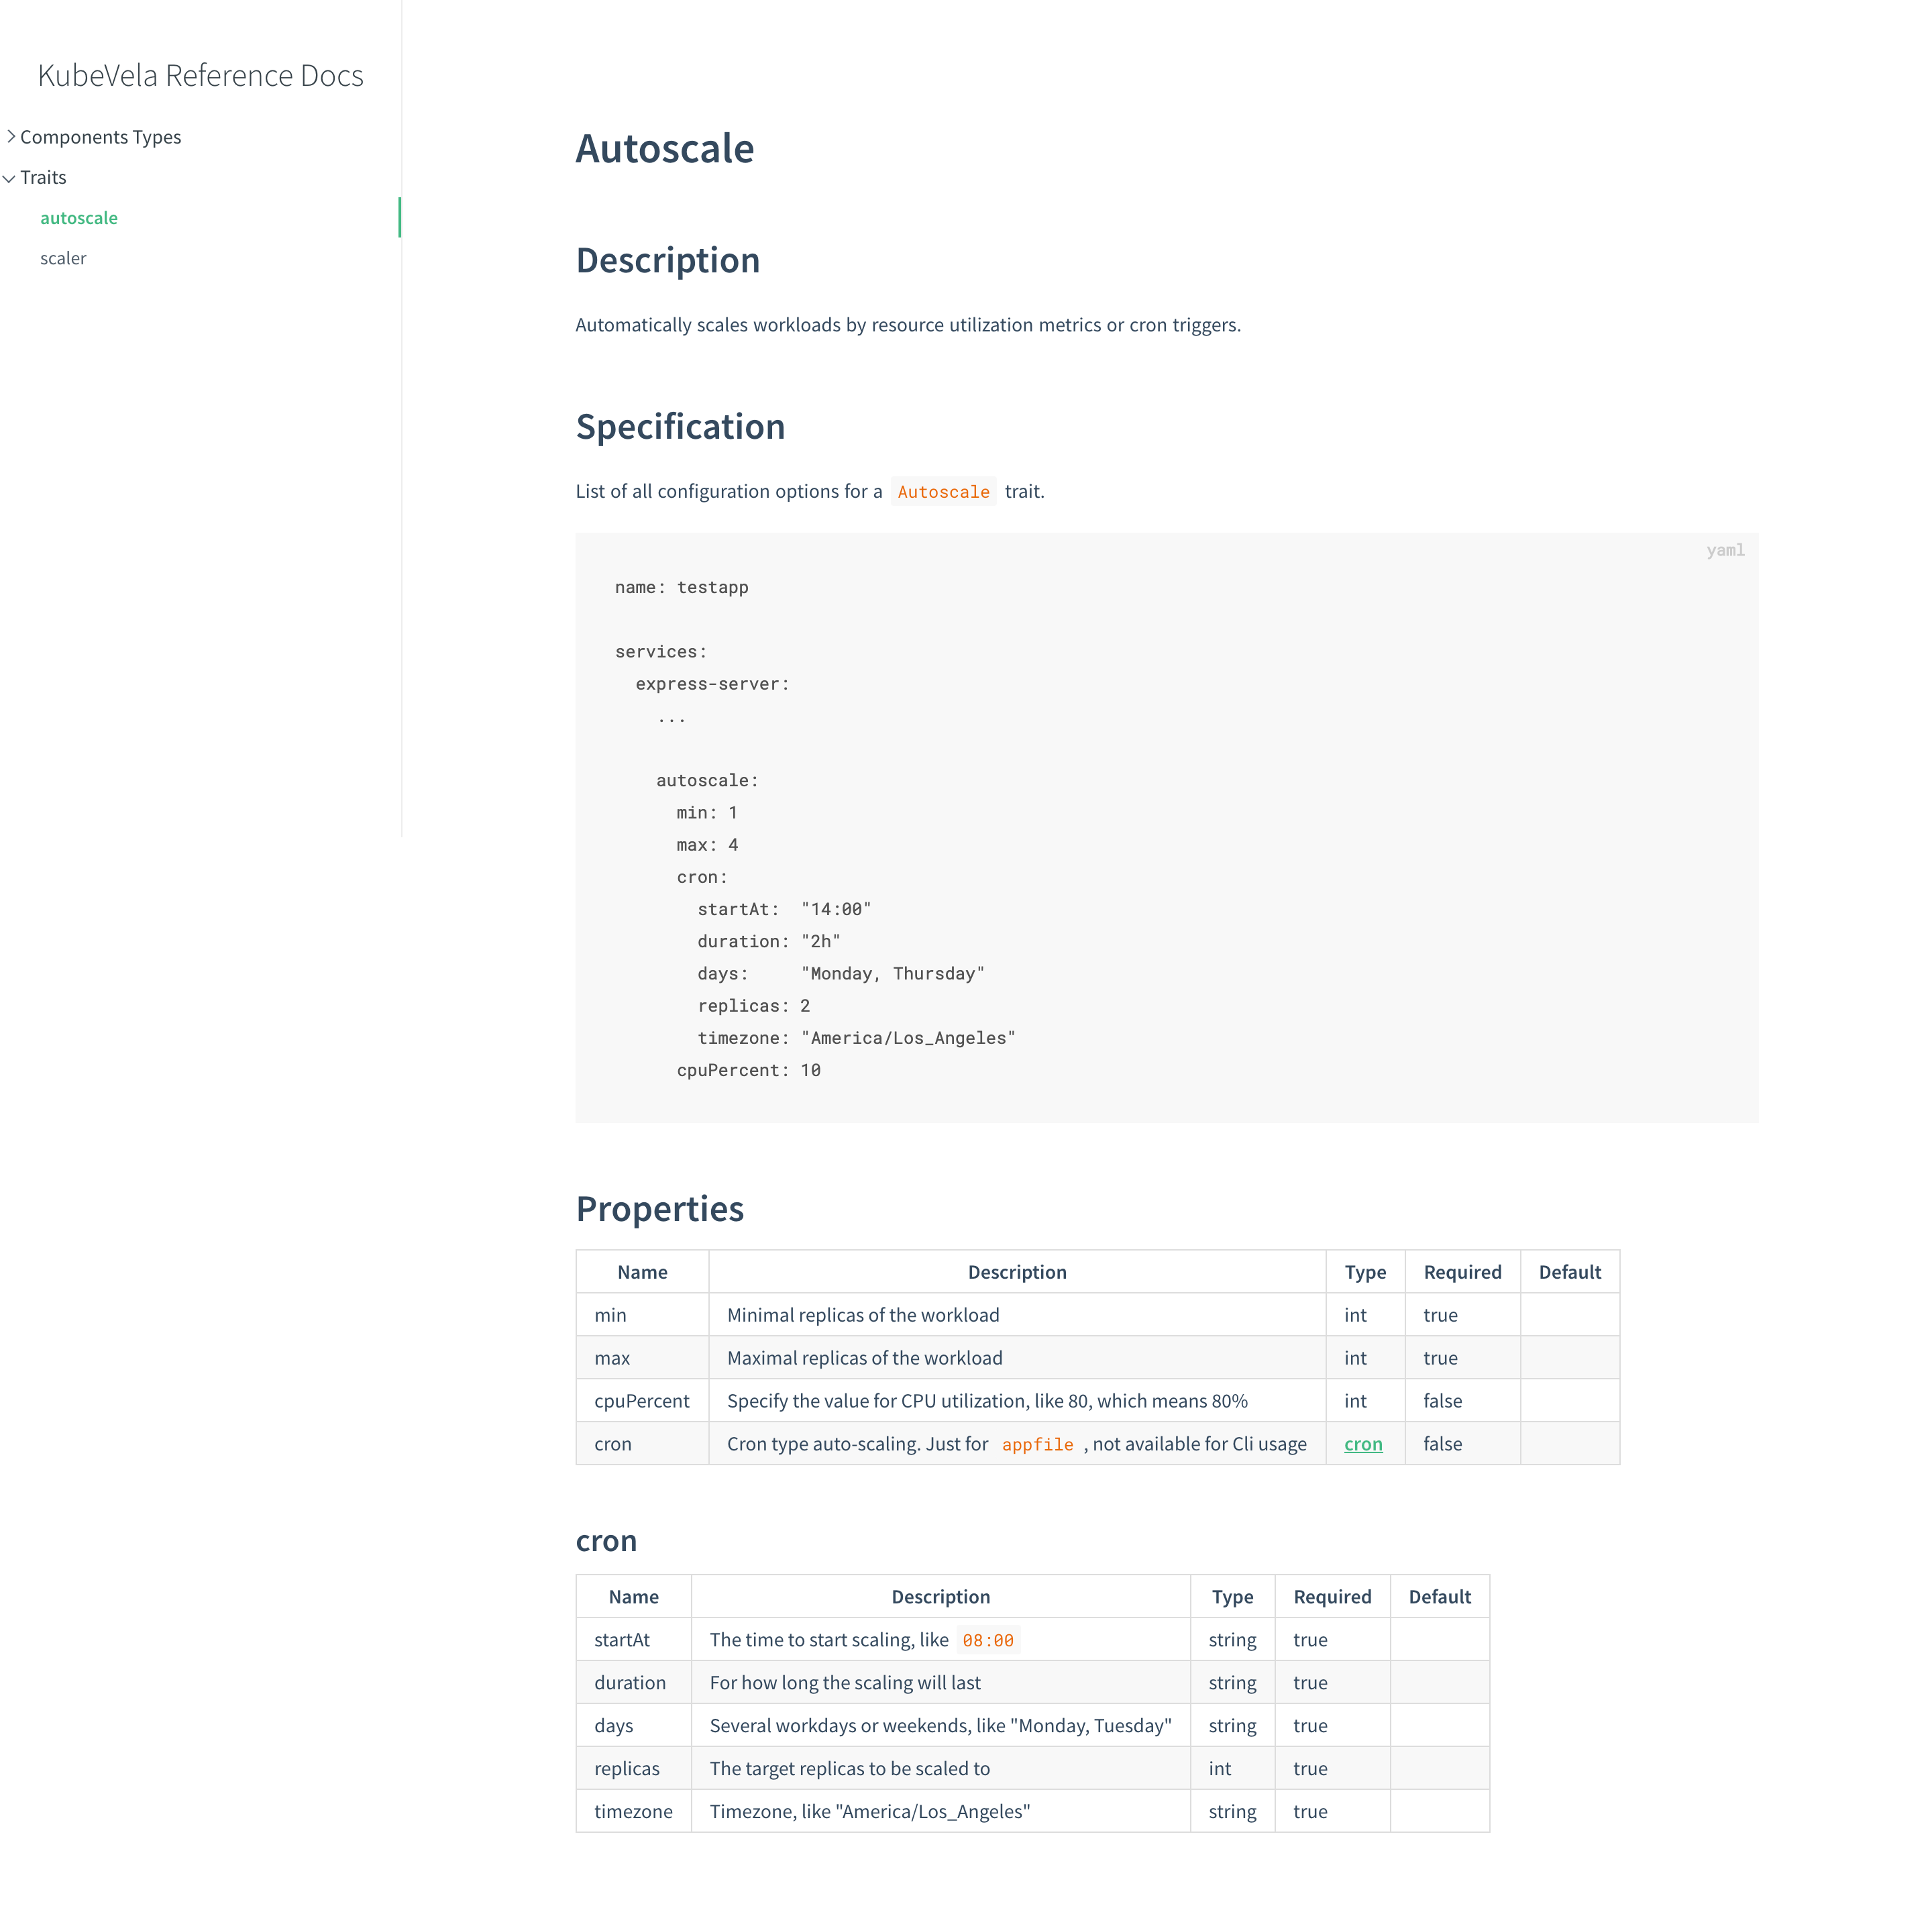
Task: Click the cron subsection heading
Action: (x=606, y=1541)
